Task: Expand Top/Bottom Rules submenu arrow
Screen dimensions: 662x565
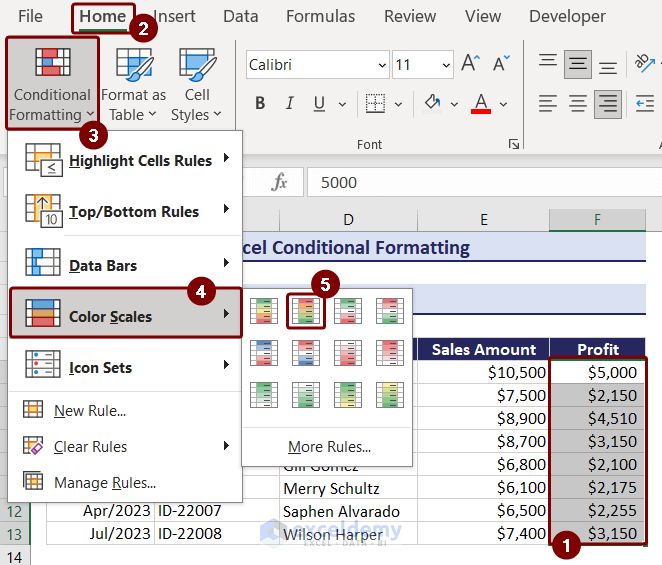Action: coord(226,209)
